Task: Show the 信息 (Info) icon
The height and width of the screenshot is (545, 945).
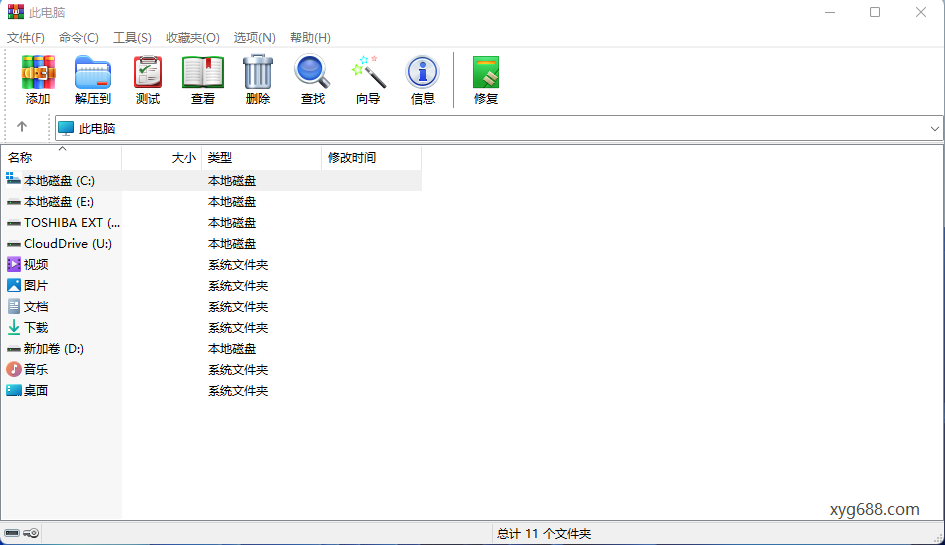Action: click(422, 72)
